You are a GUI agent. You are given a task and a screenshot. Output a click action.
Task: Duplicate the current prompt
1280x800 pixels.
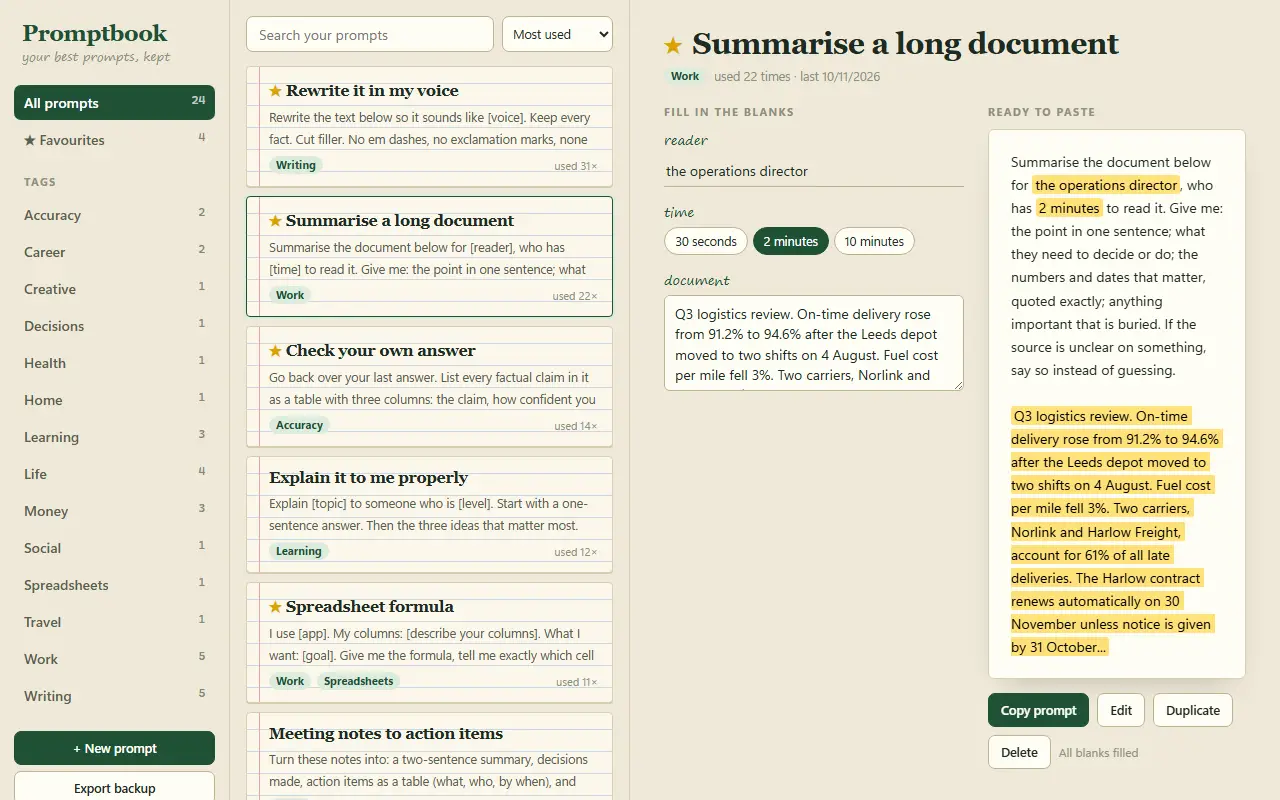[x=1193, y=710]
